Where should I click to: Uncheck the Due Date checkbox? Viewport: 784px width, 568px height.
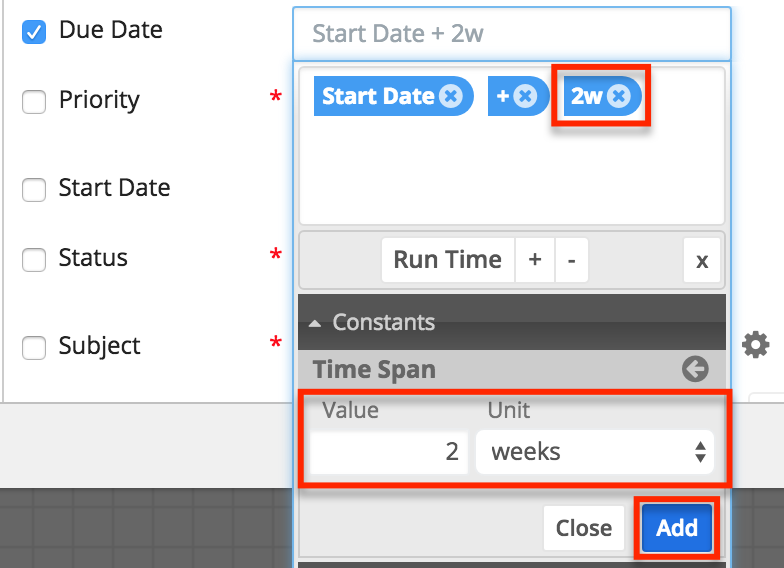(34, 31)
